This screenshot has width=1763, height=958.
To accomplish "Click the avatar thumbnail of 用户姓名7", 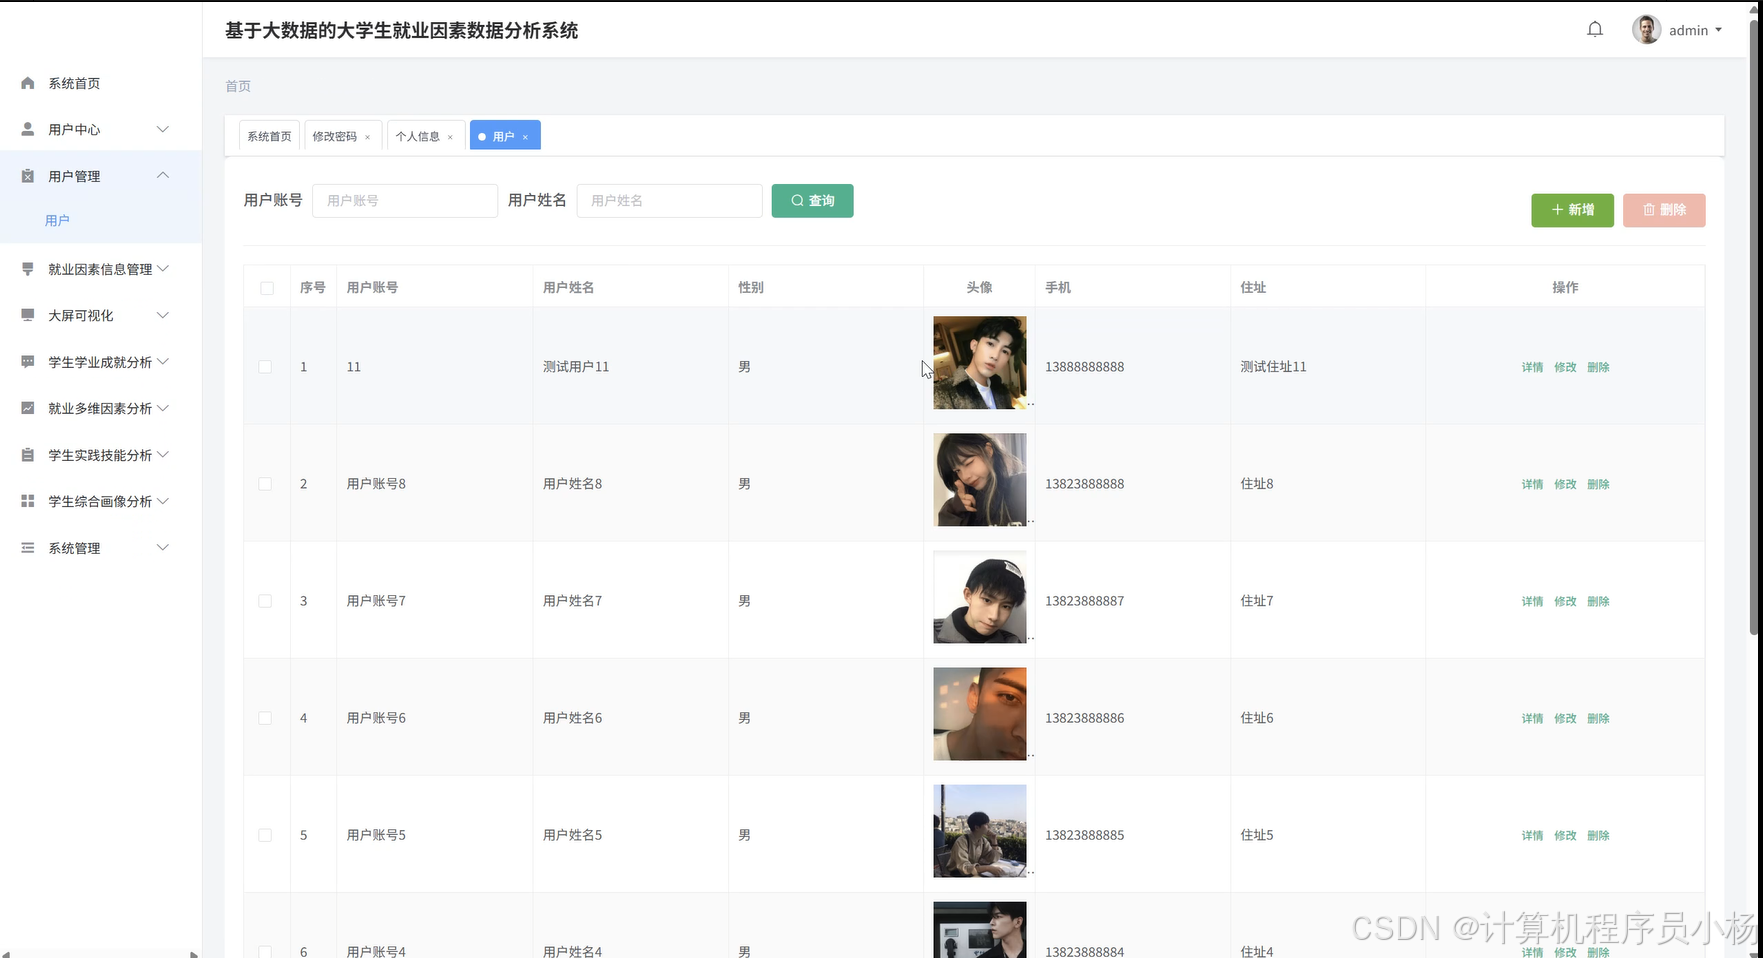I will pos(980,596).
